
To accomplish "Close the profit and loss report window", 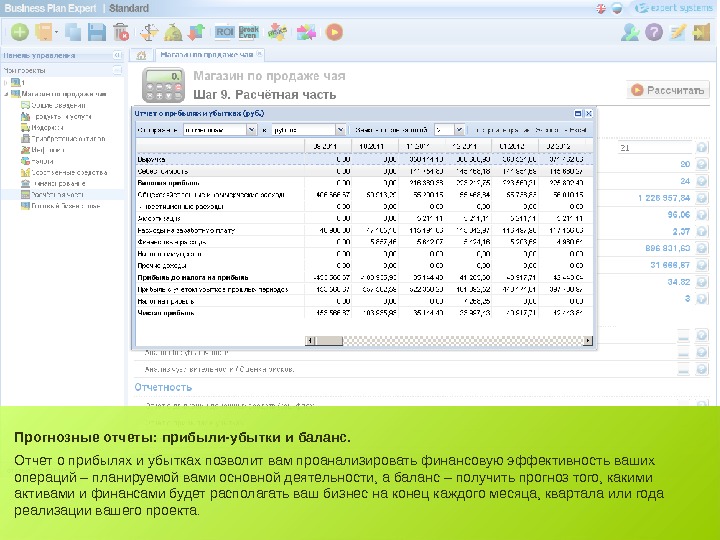I will (x=588, y=113).
